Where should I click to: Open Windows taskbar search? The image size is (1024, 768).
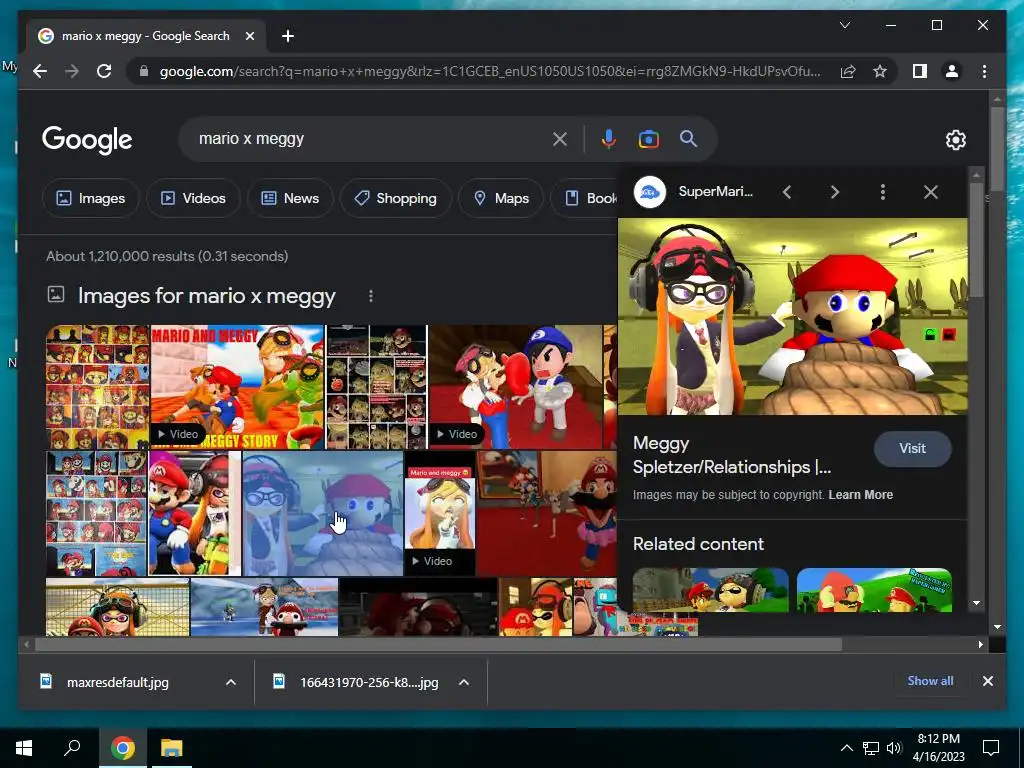(72, 748)
